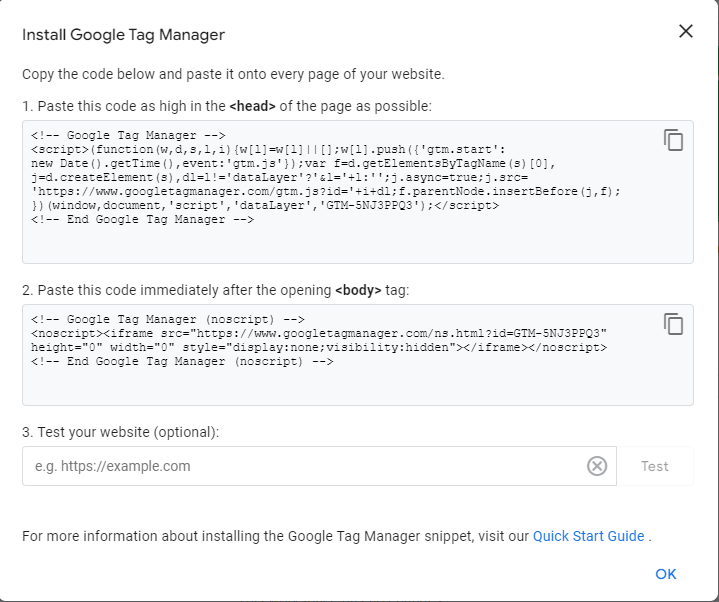The width and height of the screenshot is (719, 602).
Task: Click the noscript code box
Action: pos(358,355)
